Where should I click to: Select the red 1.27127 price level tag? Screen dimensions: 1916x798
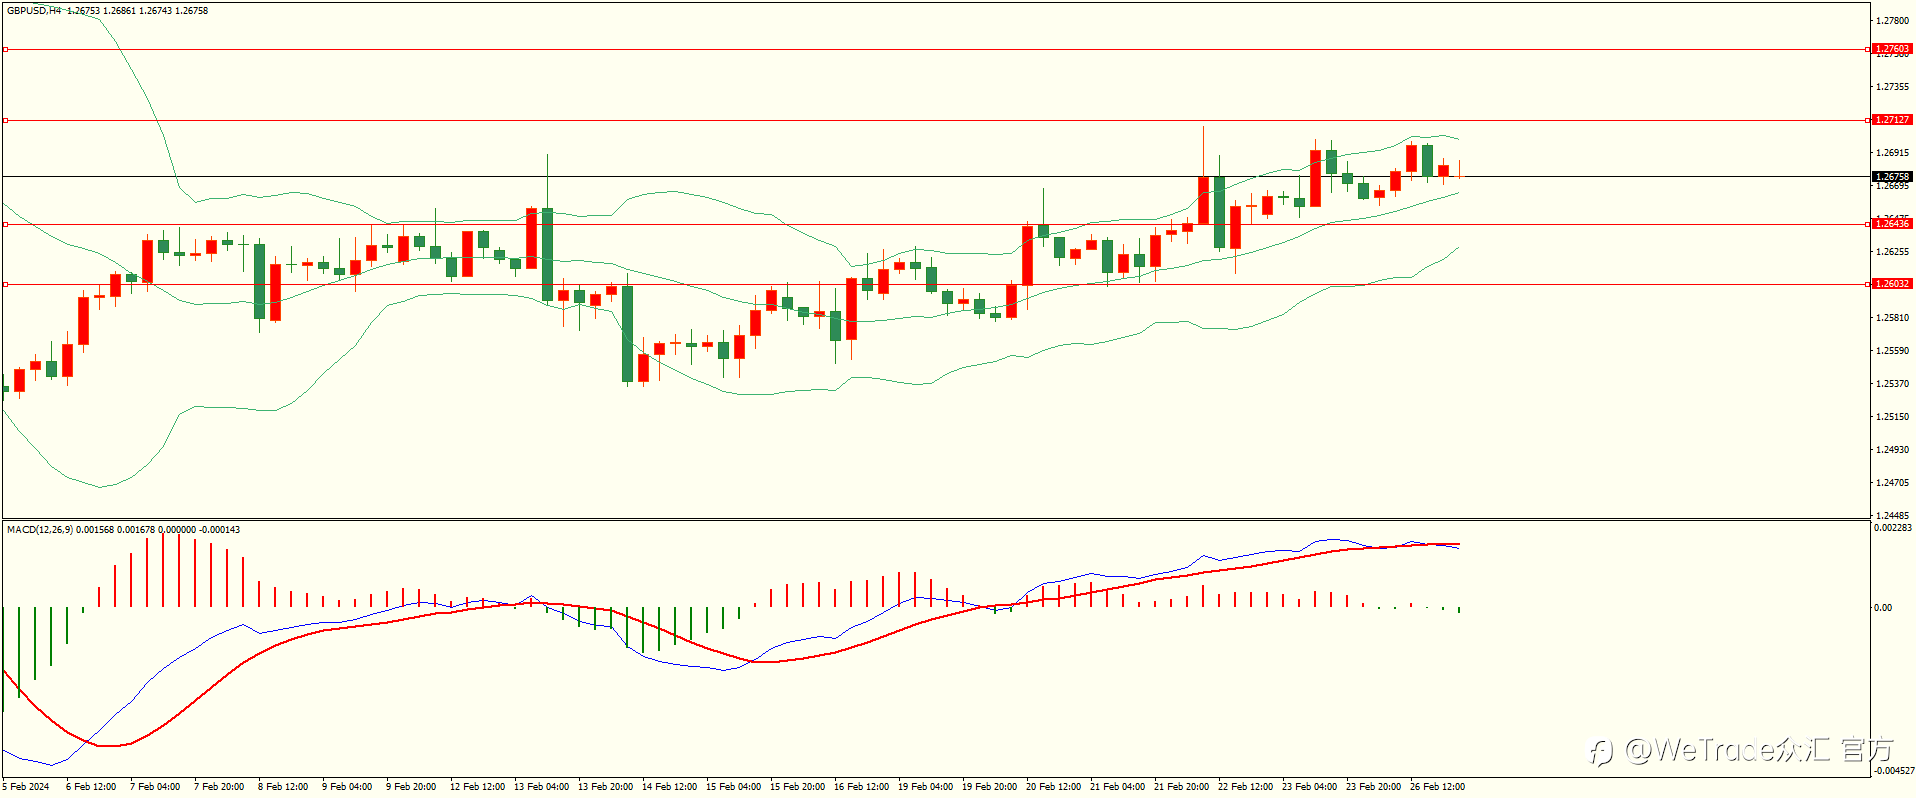1891,120
